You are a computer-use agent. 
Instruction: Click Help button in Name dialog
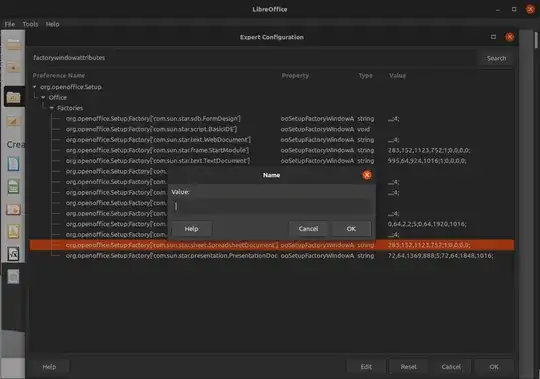(191, 229)
